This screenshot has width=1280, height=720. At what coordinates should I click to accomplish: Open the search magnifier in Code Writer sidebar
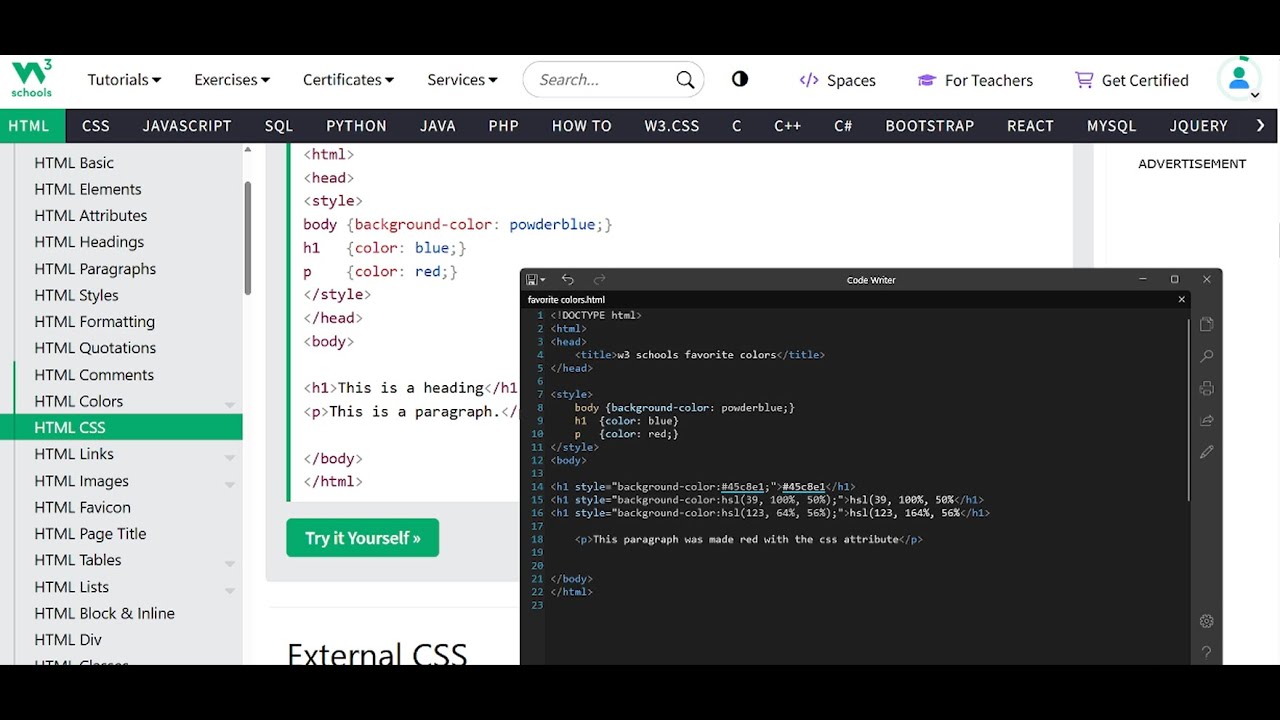[1207, 356]
